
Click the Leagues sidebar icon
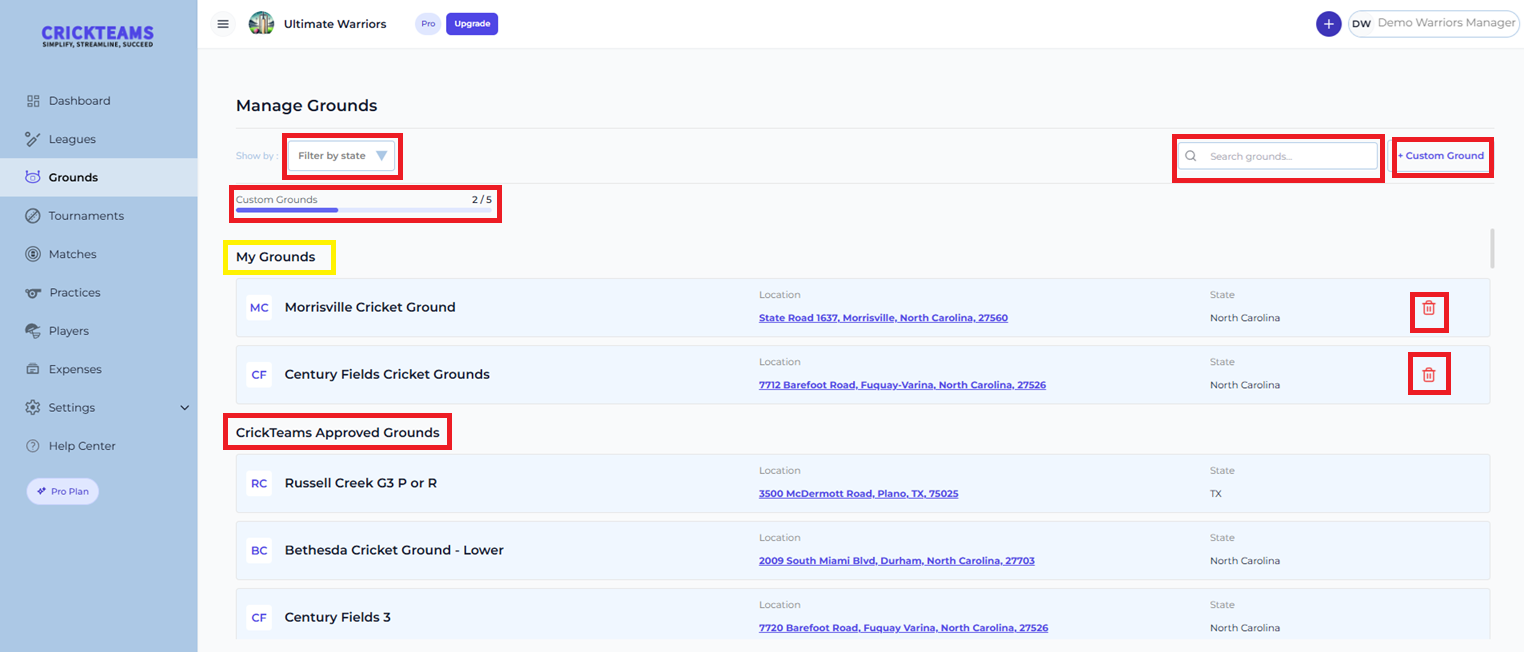tap(33, 139)
